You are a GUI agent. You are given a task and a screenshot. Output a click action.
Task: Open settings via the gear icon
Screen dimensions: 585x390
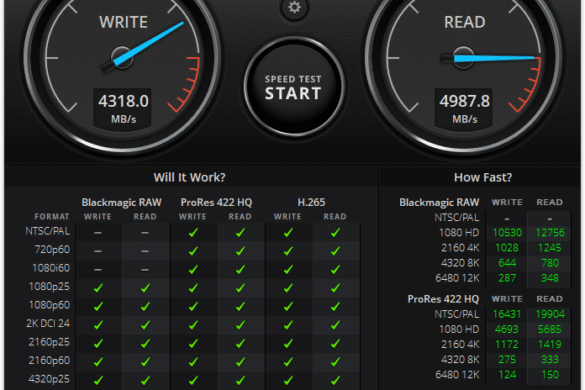tap(294, 7)
